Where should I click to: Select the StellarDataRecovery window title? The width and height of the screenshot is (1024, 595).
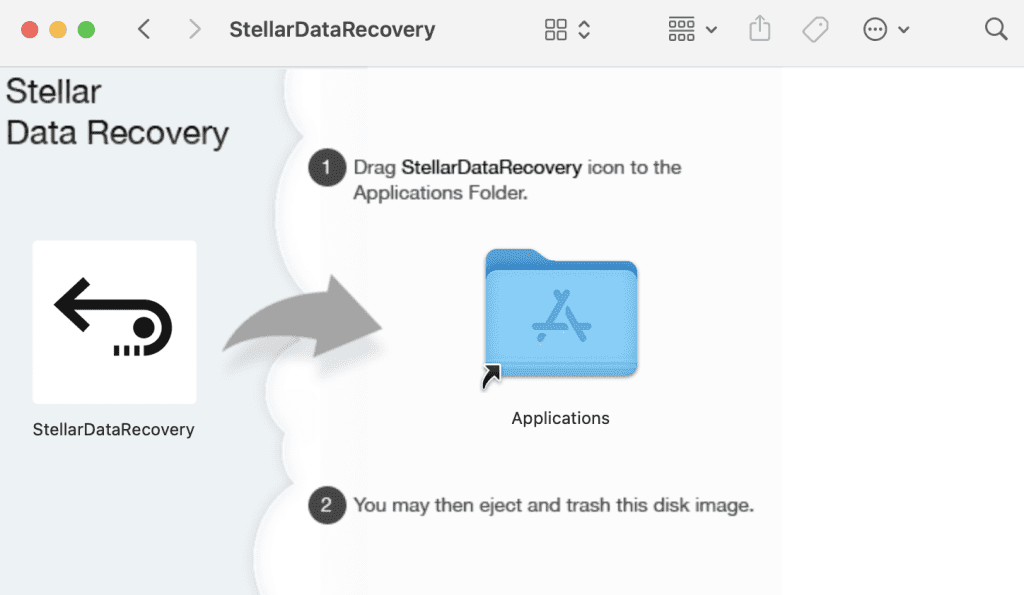[x=332, y=29]
